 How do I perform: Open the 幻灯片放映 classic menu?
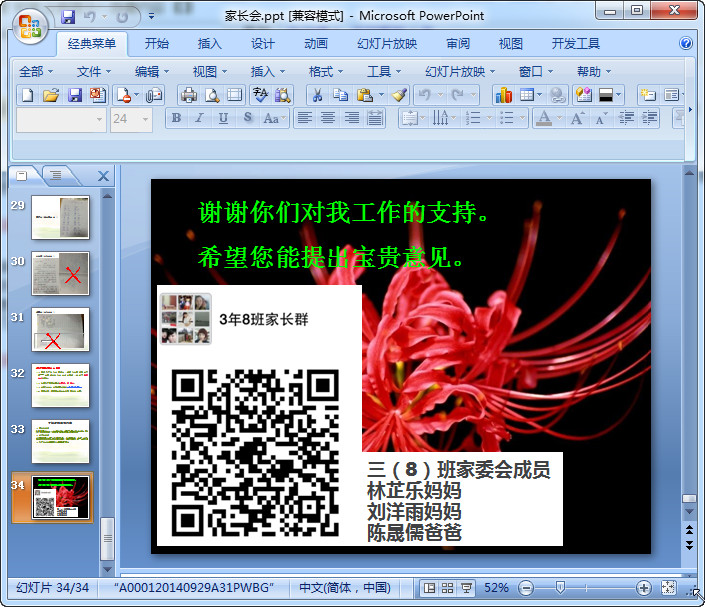point(460,71)
